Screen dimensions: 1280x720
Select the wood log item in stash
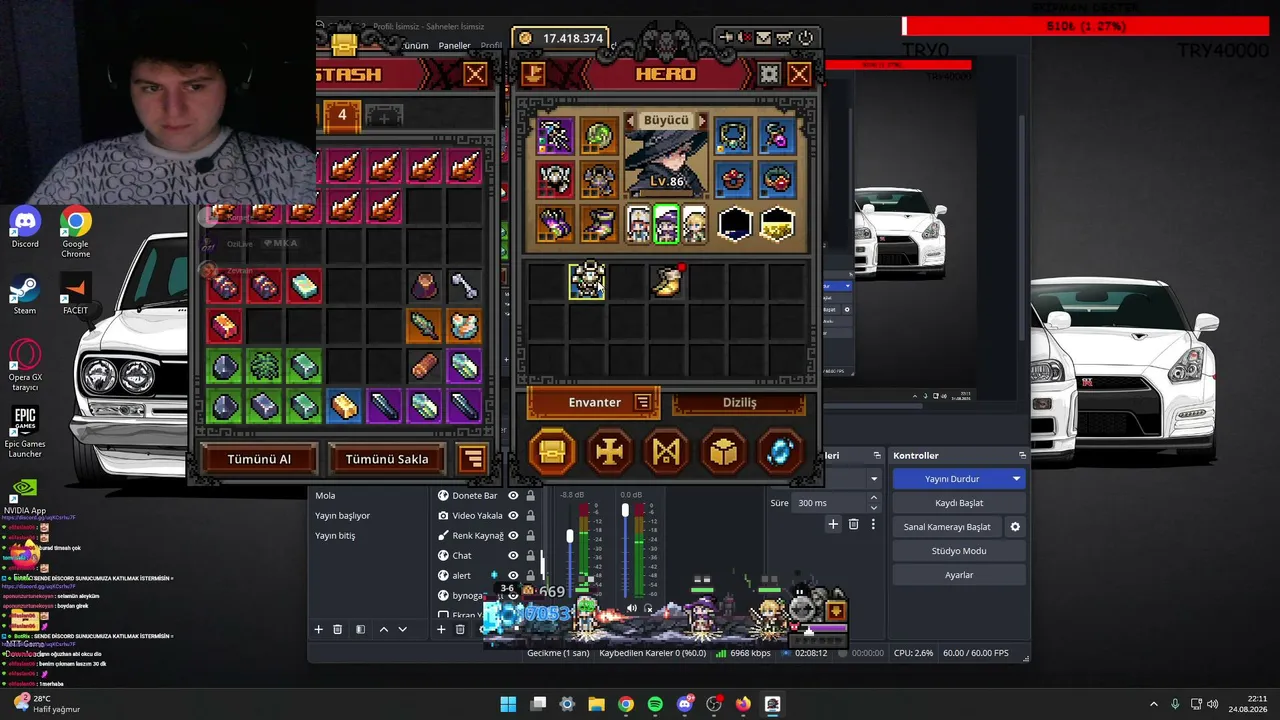coord(424,366)
